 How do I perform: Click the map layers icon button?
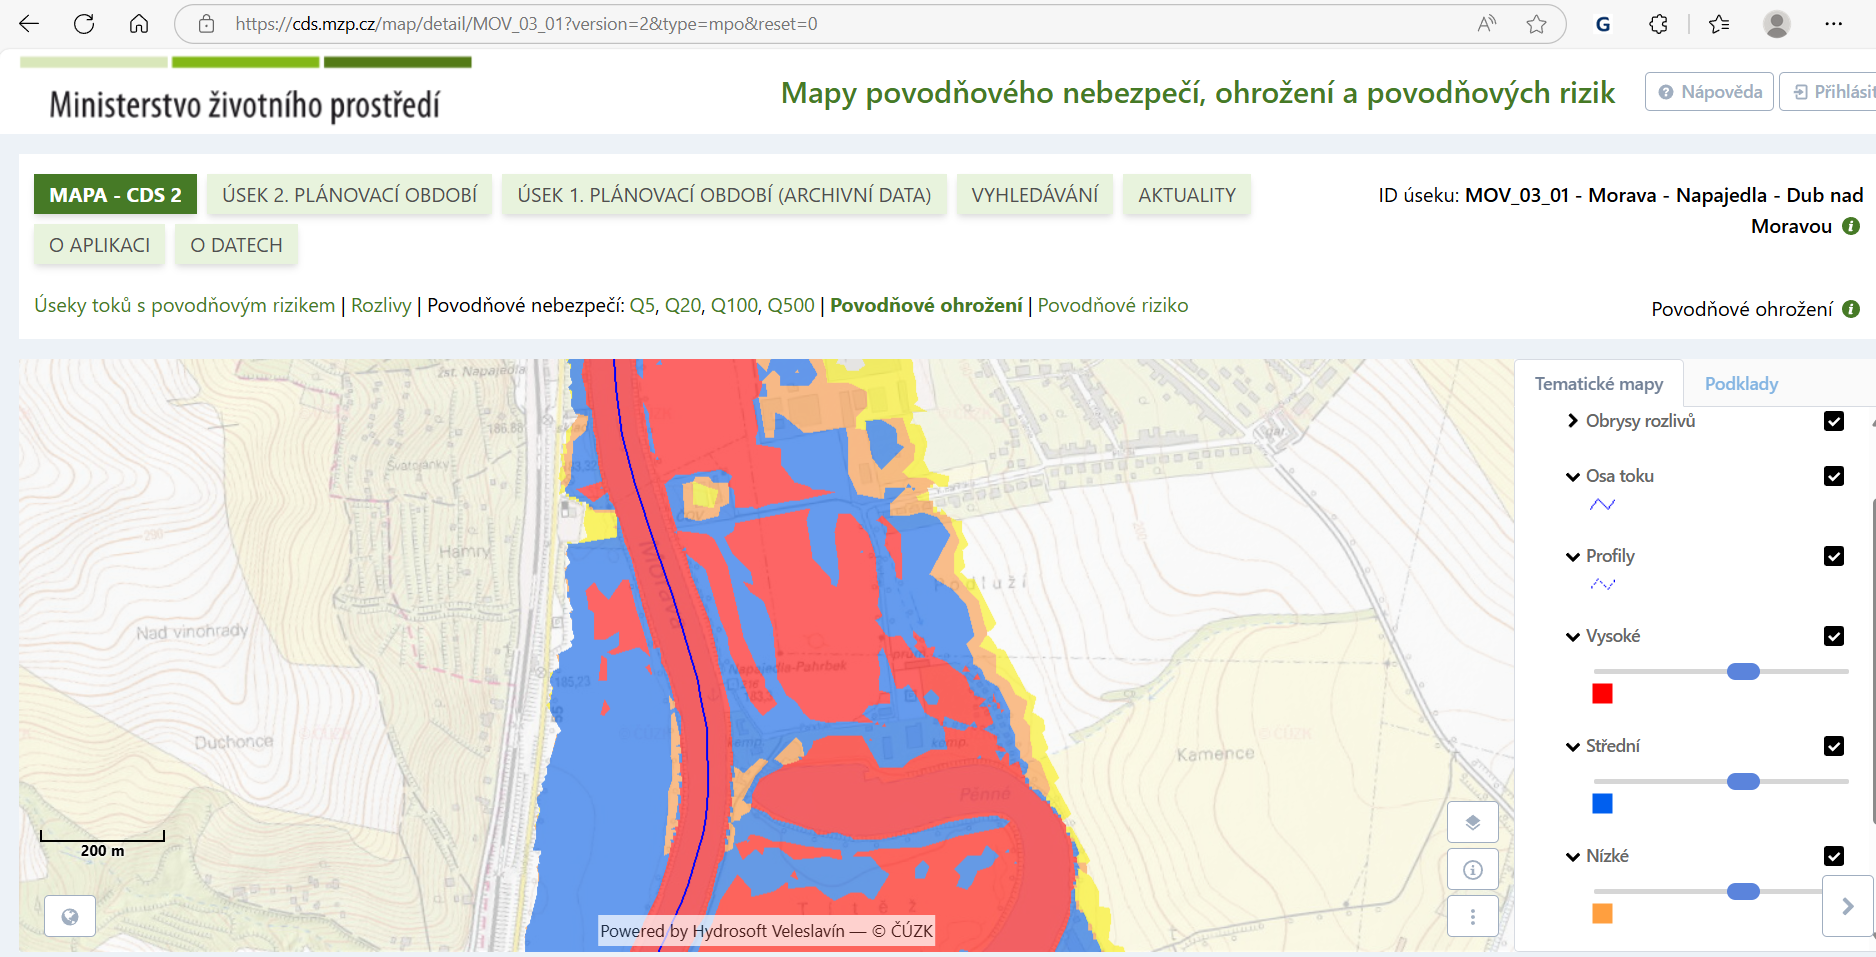pos(1472,822)
